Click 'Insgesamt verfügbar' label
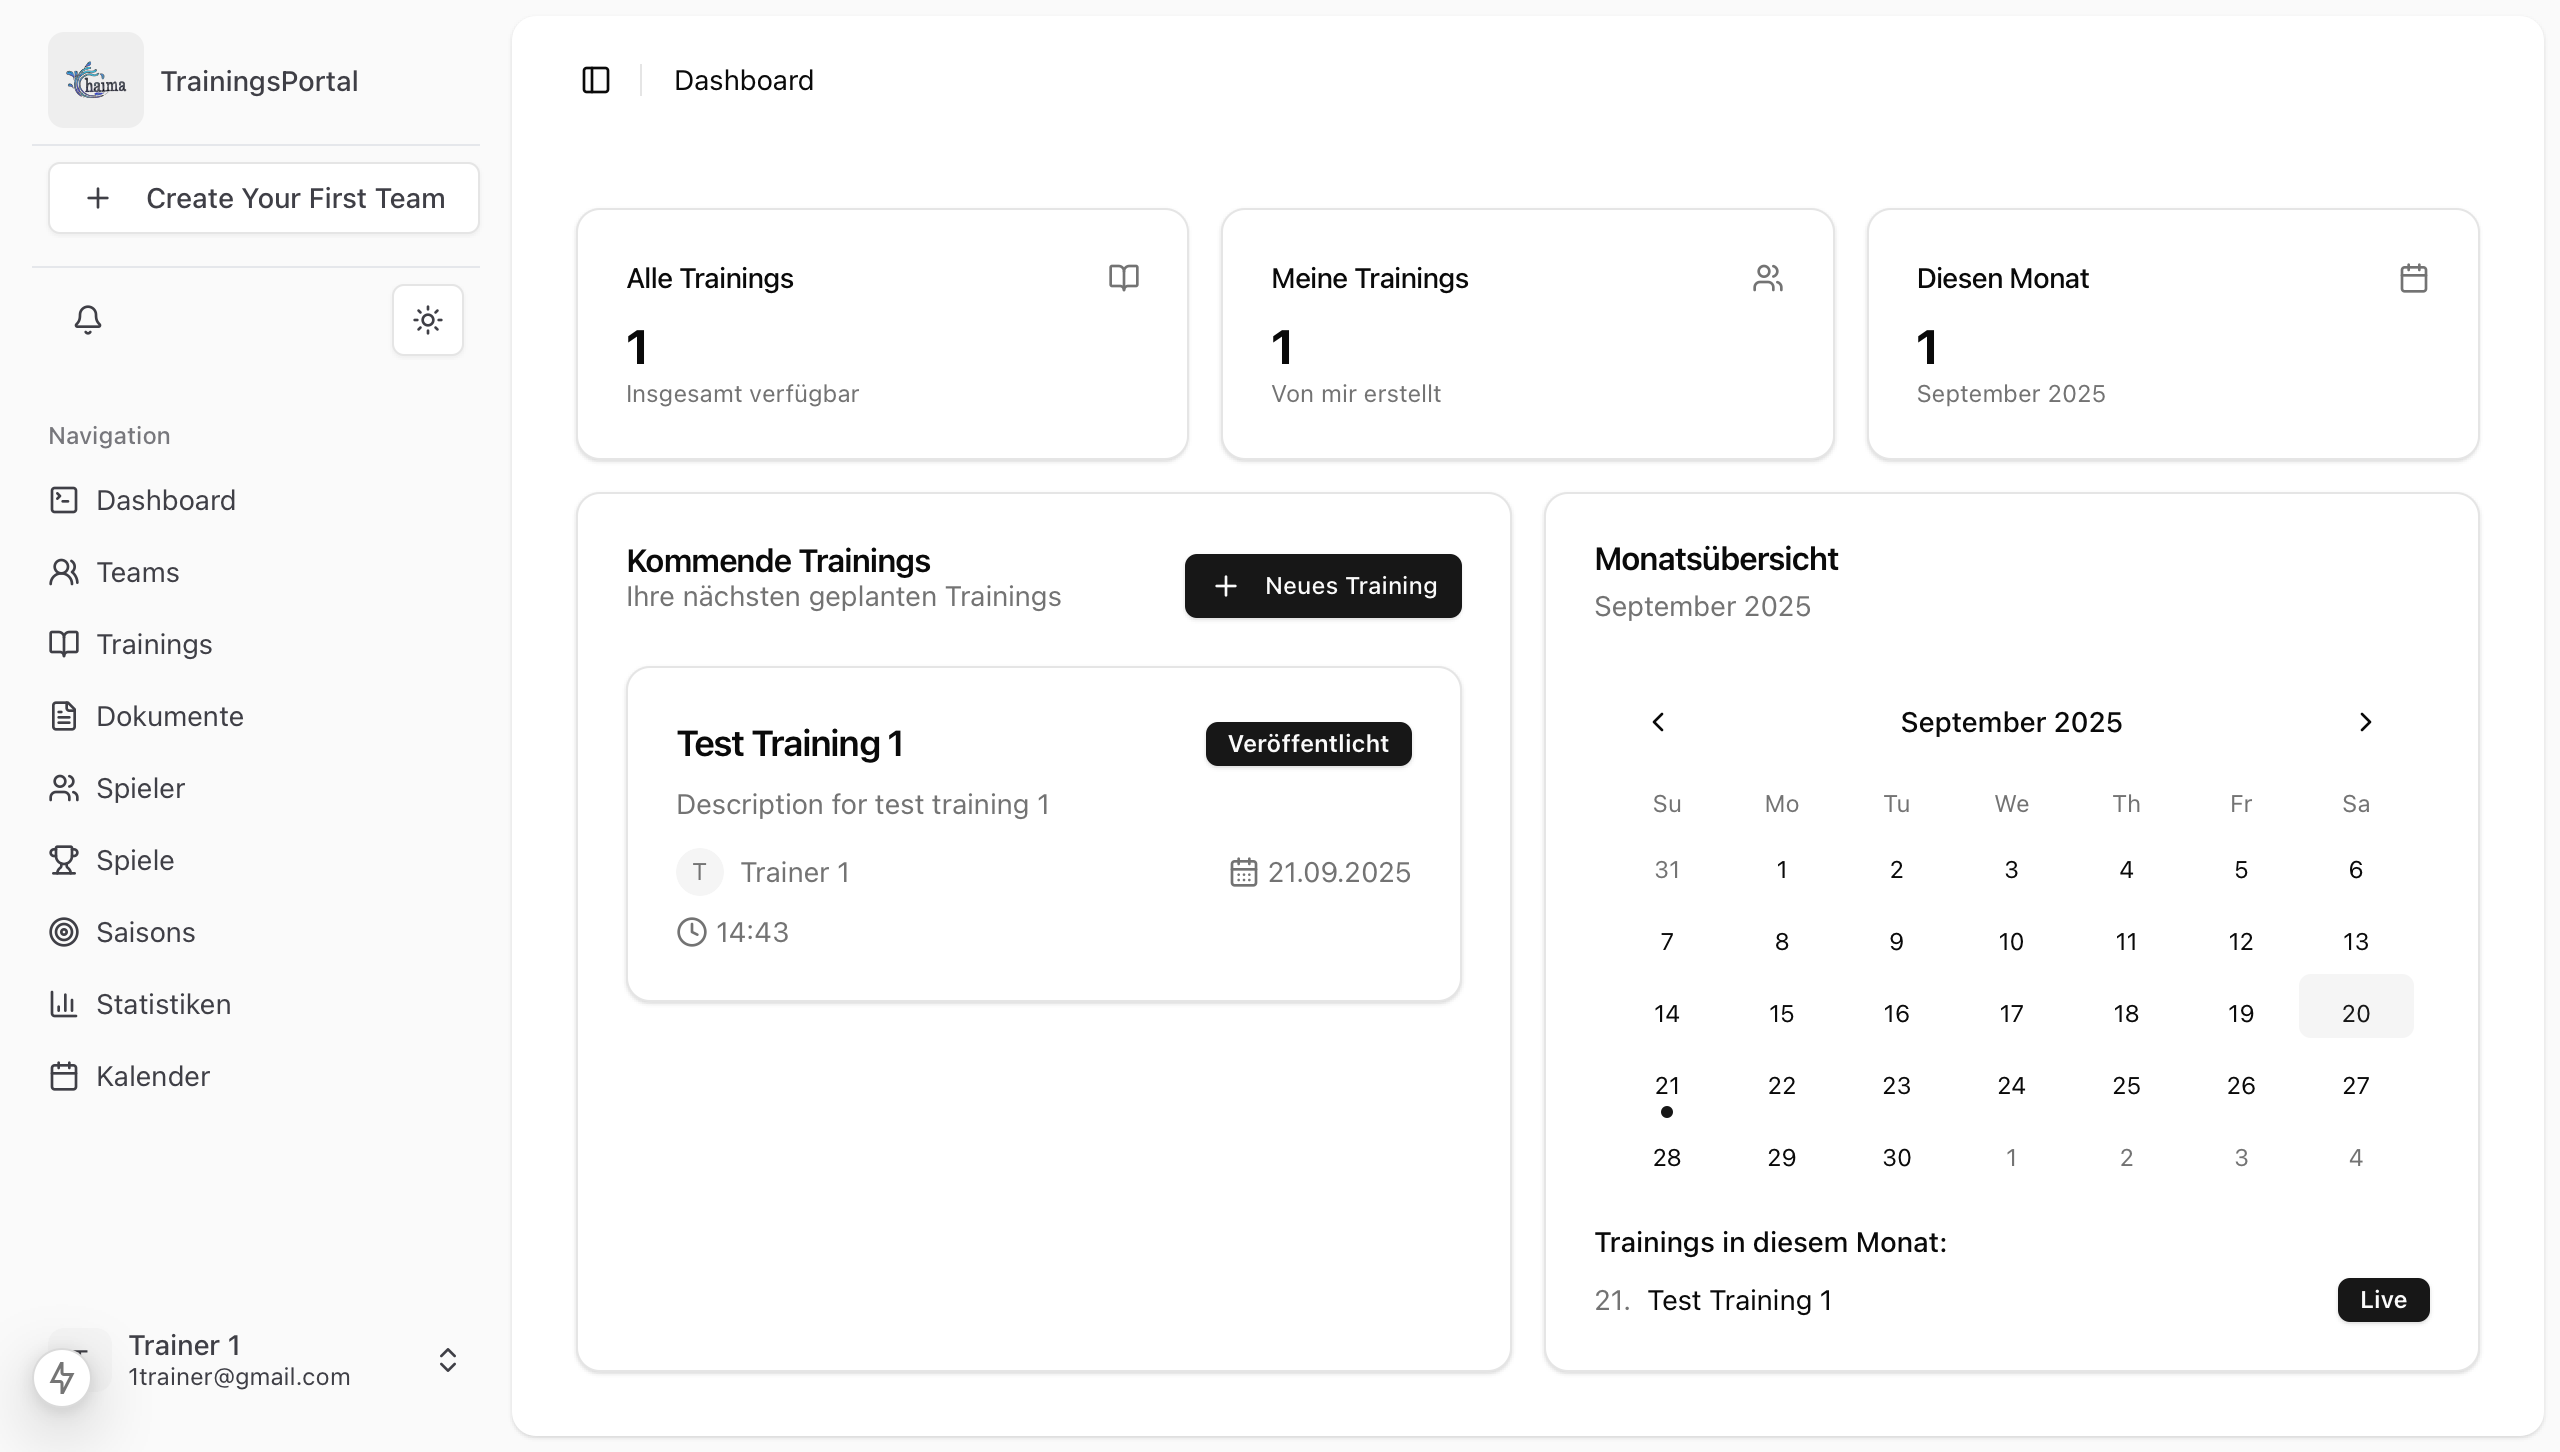 click(743, 394)
